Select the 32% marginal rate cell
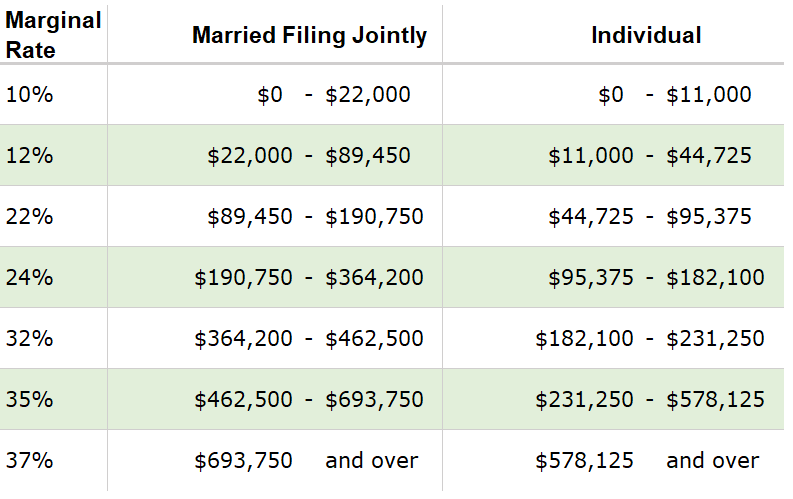 coord(28,339)
